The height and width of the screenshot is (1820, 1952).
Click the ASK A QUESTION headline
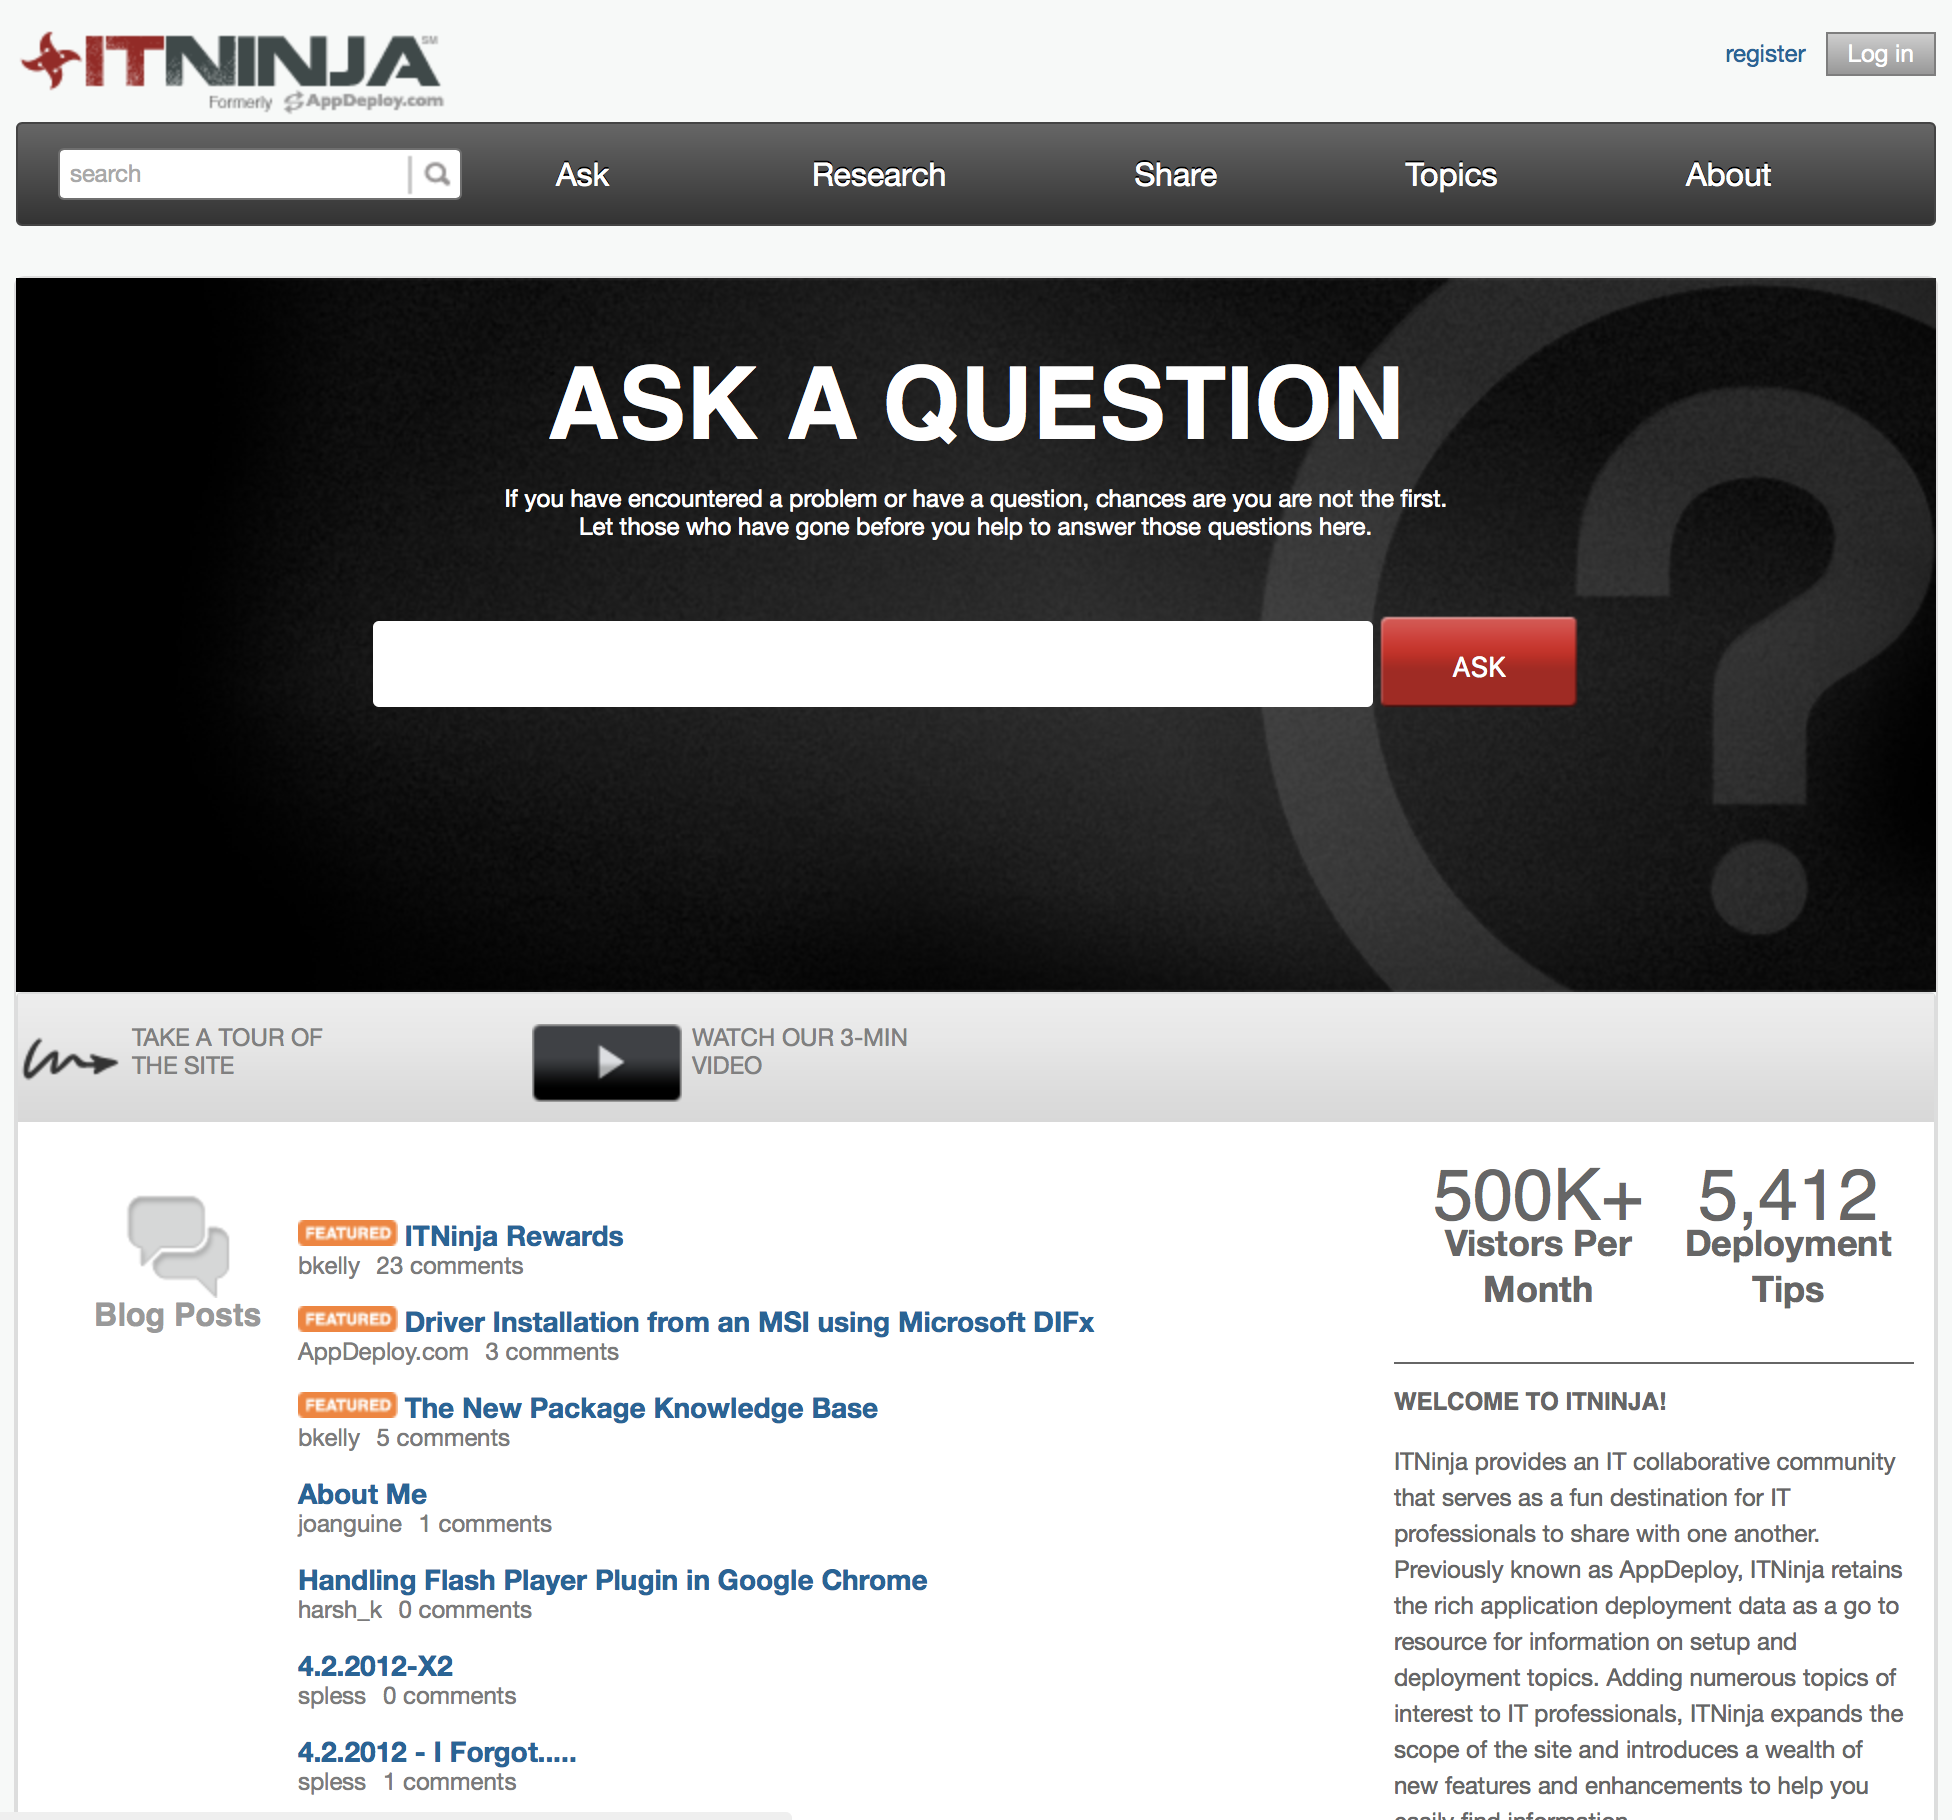pos(975,402)
